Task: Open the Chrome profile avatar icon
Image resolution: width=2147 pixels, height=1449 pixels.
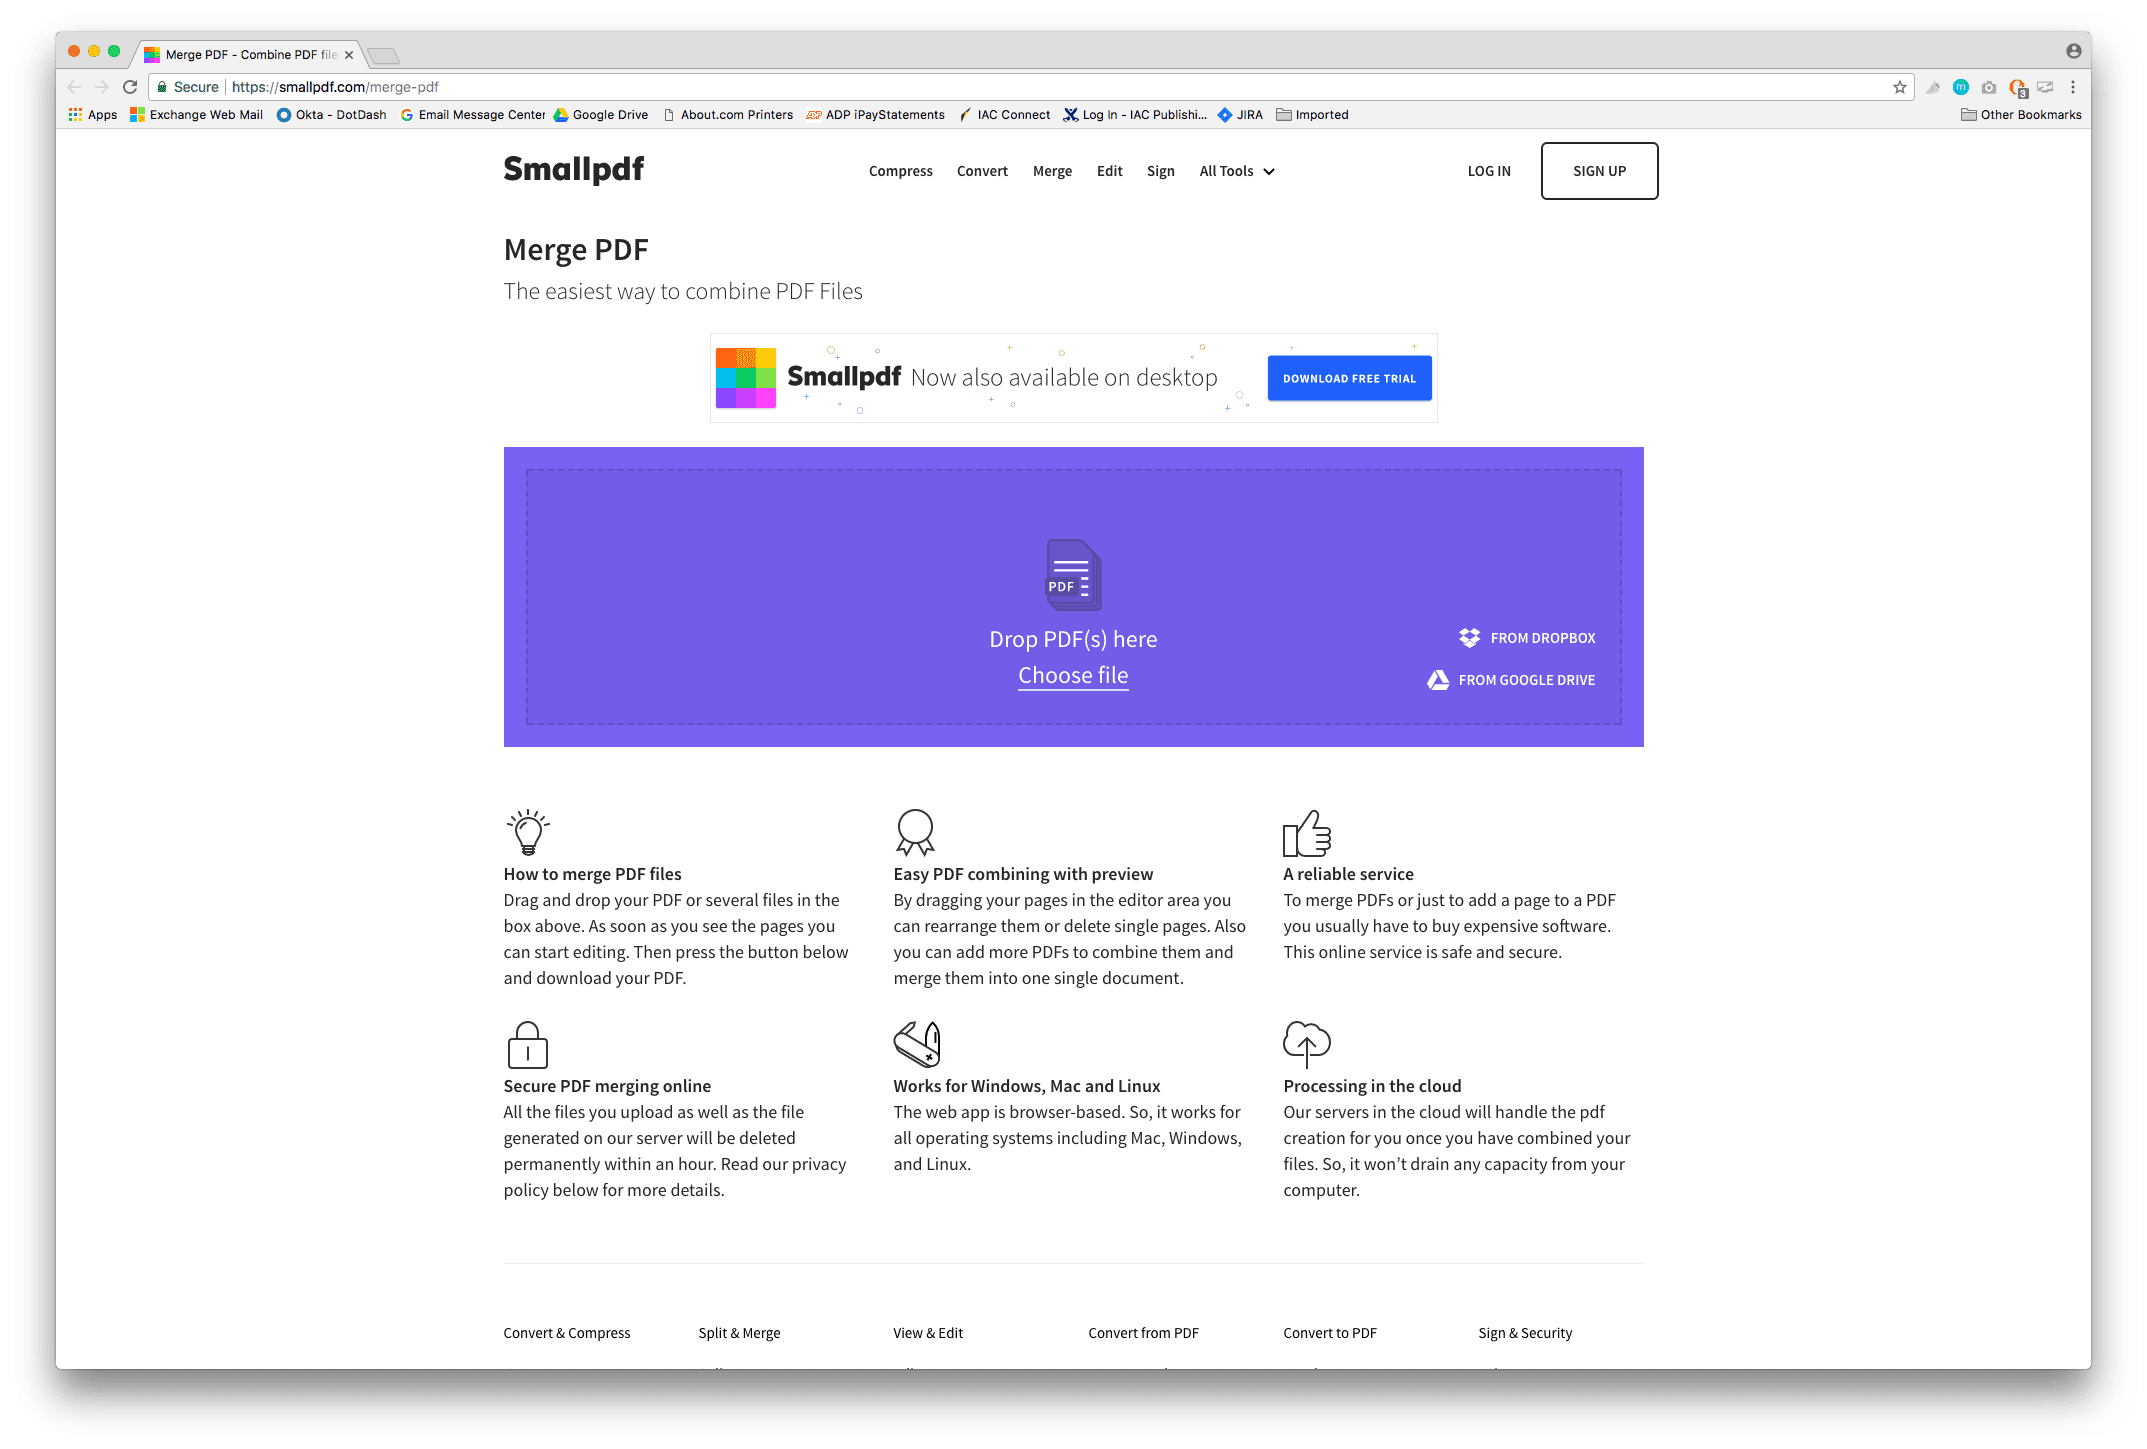Action: tap(2074, 51)
